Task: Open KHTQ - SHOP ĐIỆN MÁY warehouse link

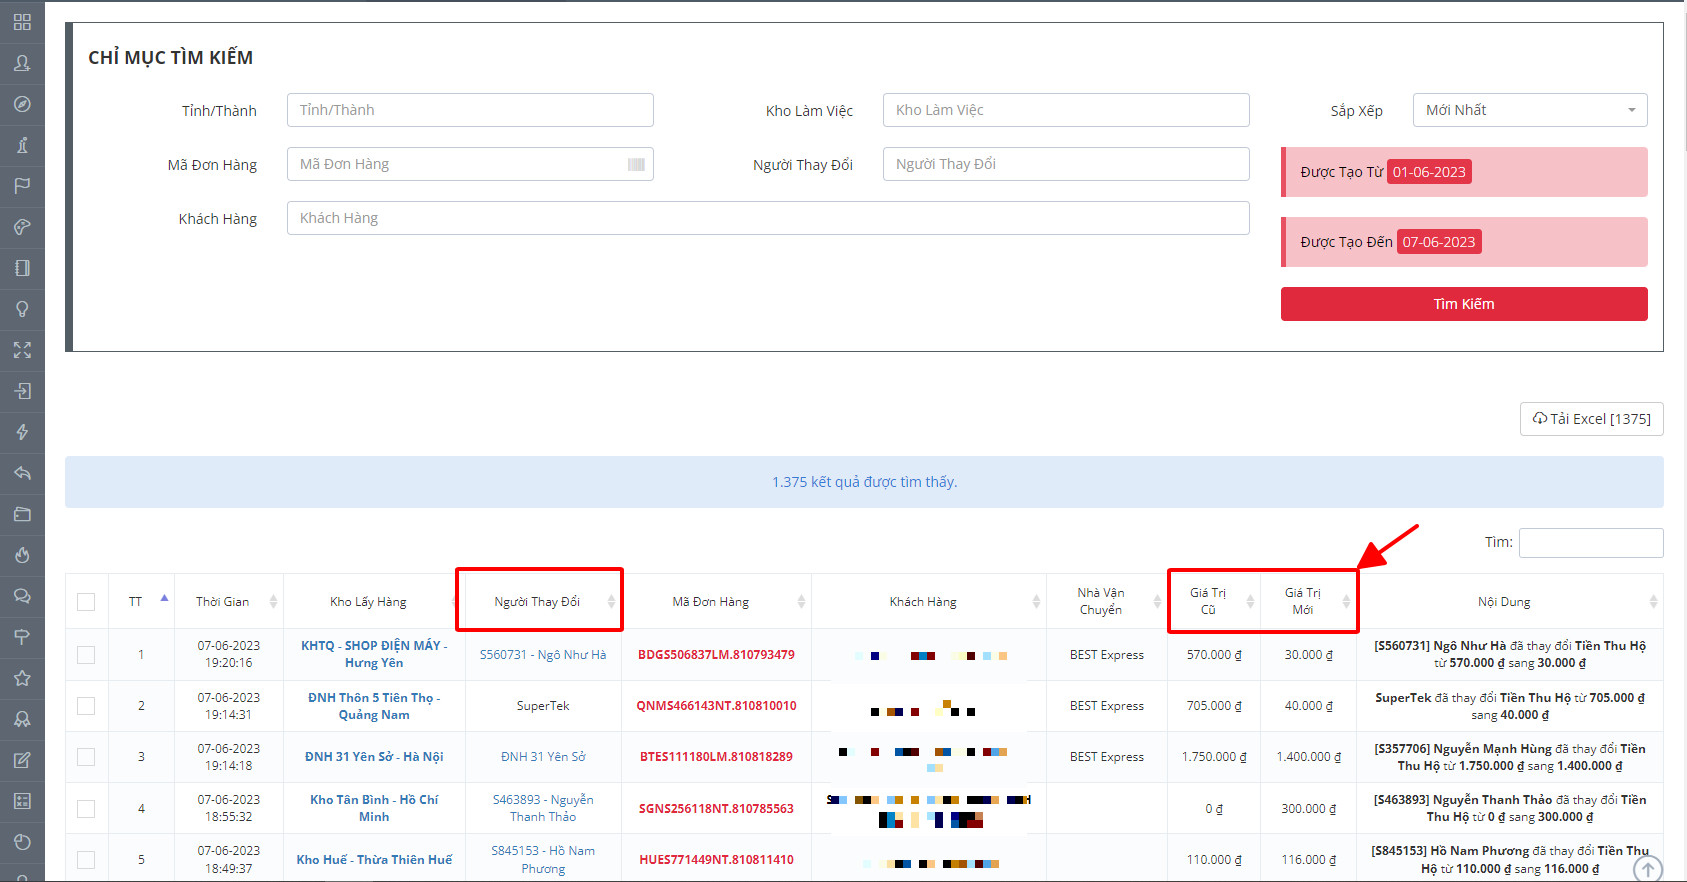Action: [x=374, y=654]
